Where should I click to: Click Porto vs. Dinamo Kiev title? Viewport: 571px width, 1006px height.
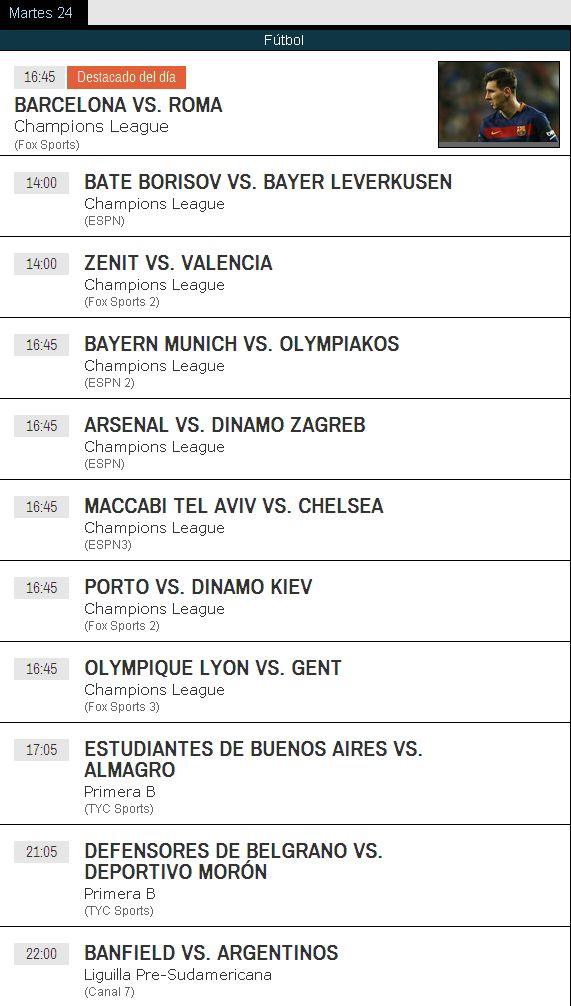pyautogui.click(x=198, y=586)
